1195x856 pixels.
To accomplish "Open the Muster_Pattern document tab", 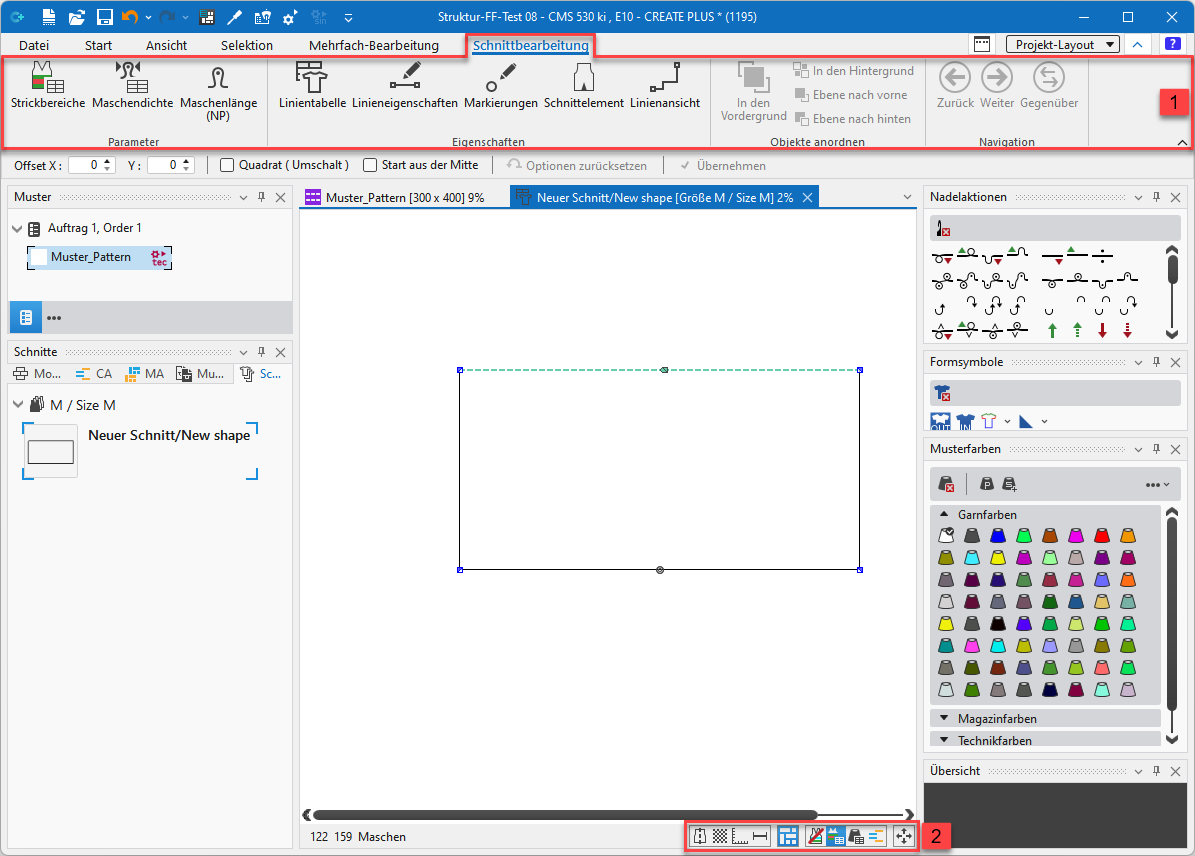I will pos(404,198).
